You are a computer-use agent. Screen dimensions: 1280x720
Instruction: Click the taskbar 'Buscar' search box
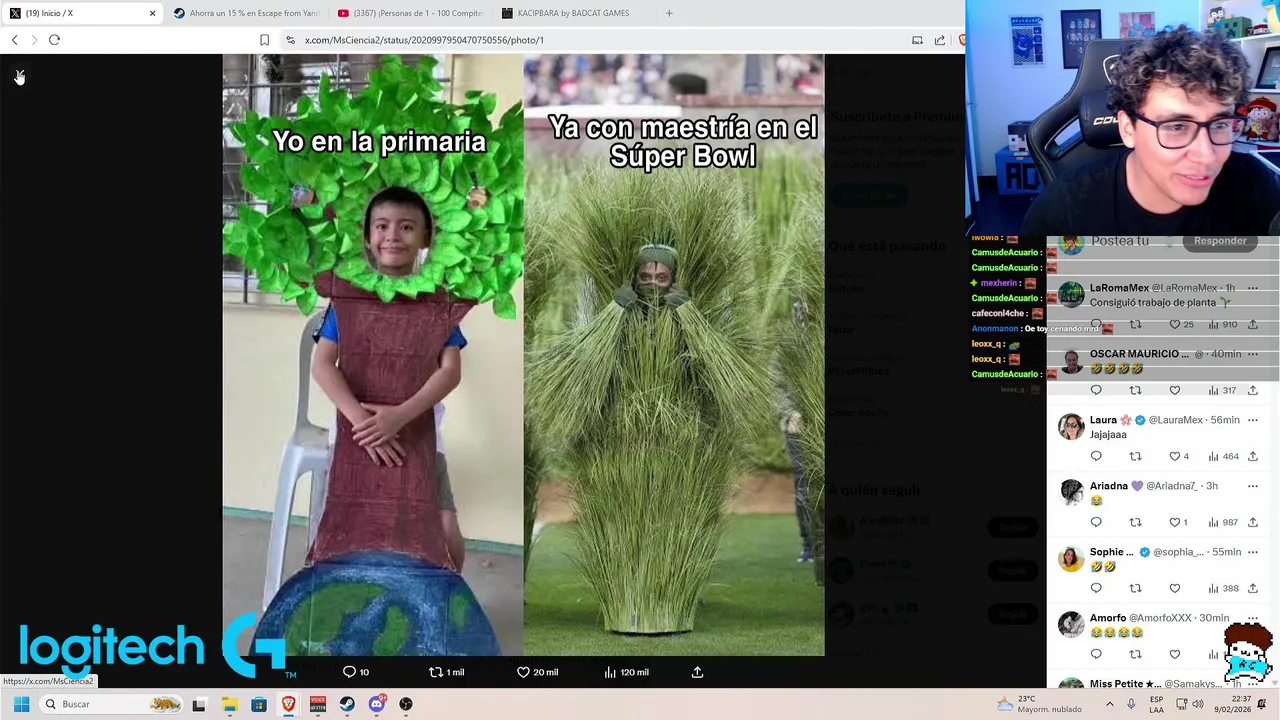click(113, 704)
